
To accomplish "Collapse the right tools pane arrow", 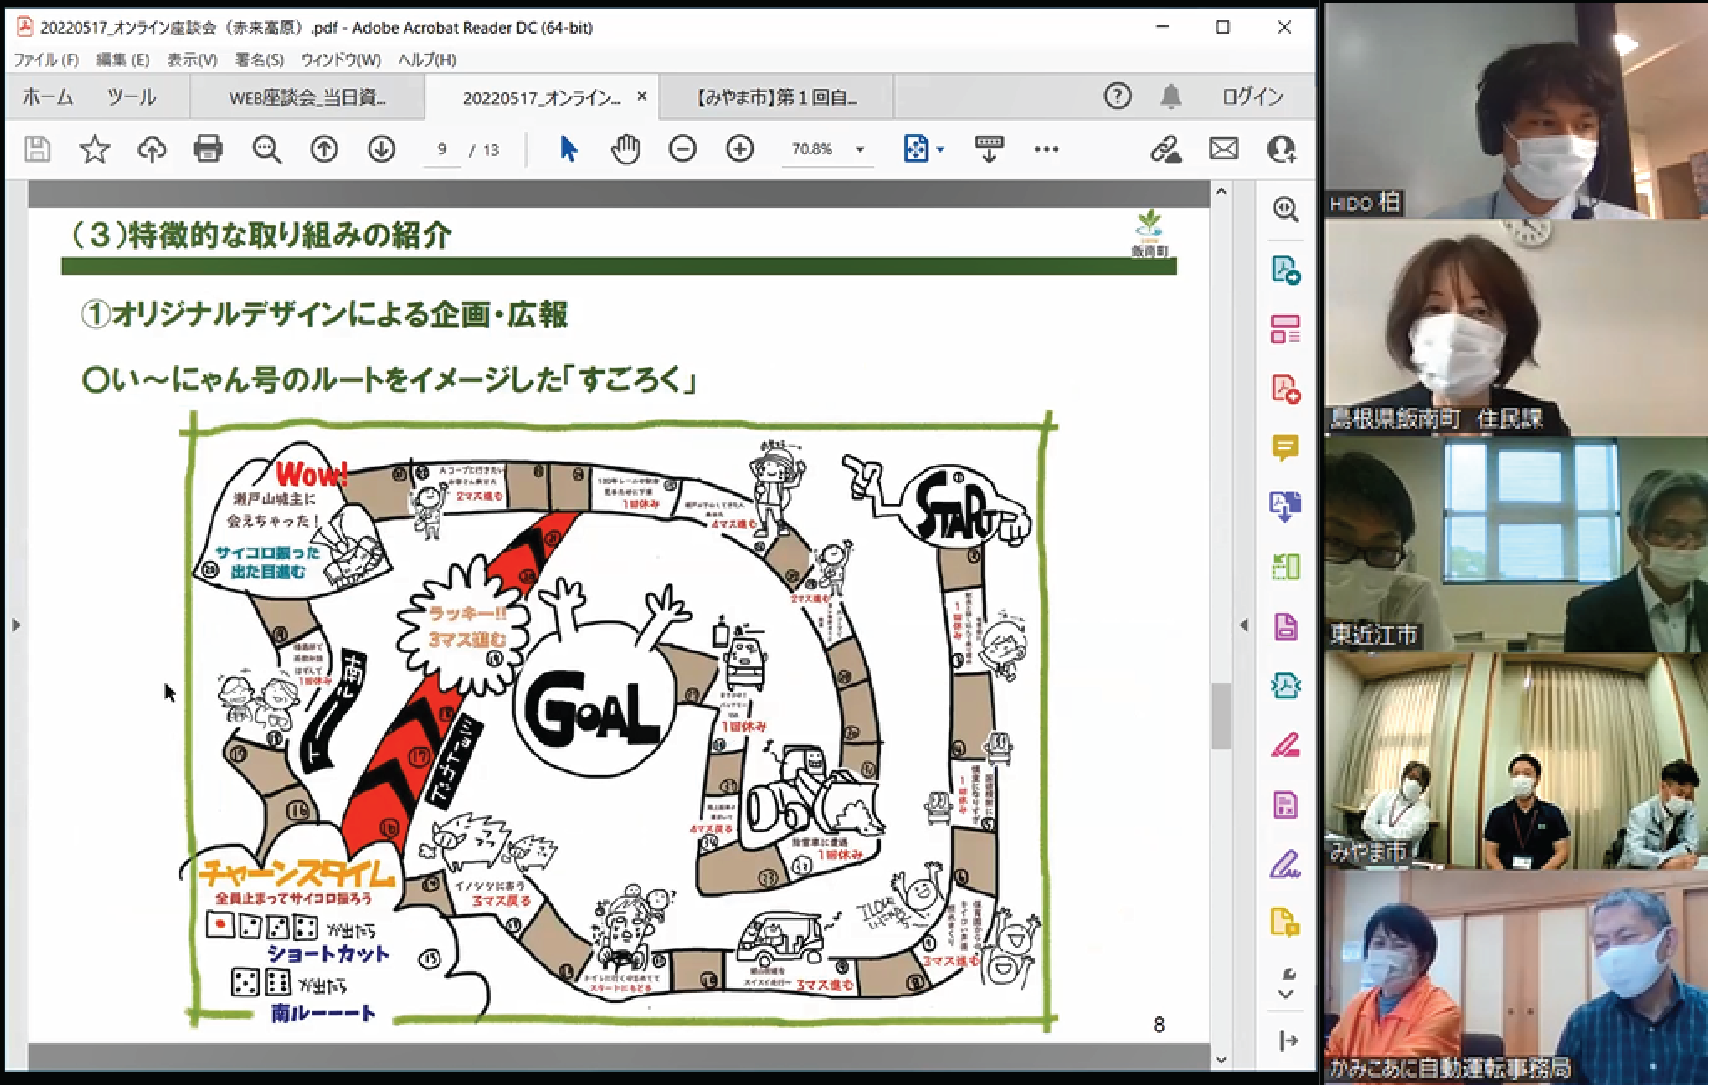I will pos(1288,1041).
